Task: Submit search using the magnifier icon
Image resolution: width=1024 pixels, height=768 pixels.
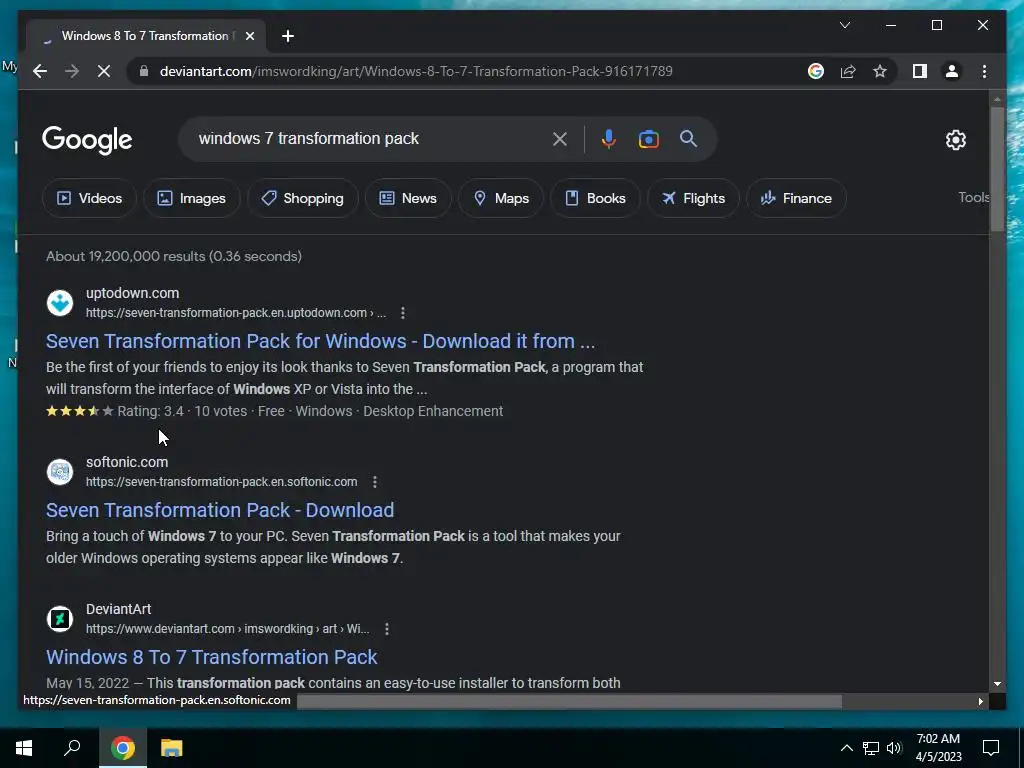Action: point(688,139)
